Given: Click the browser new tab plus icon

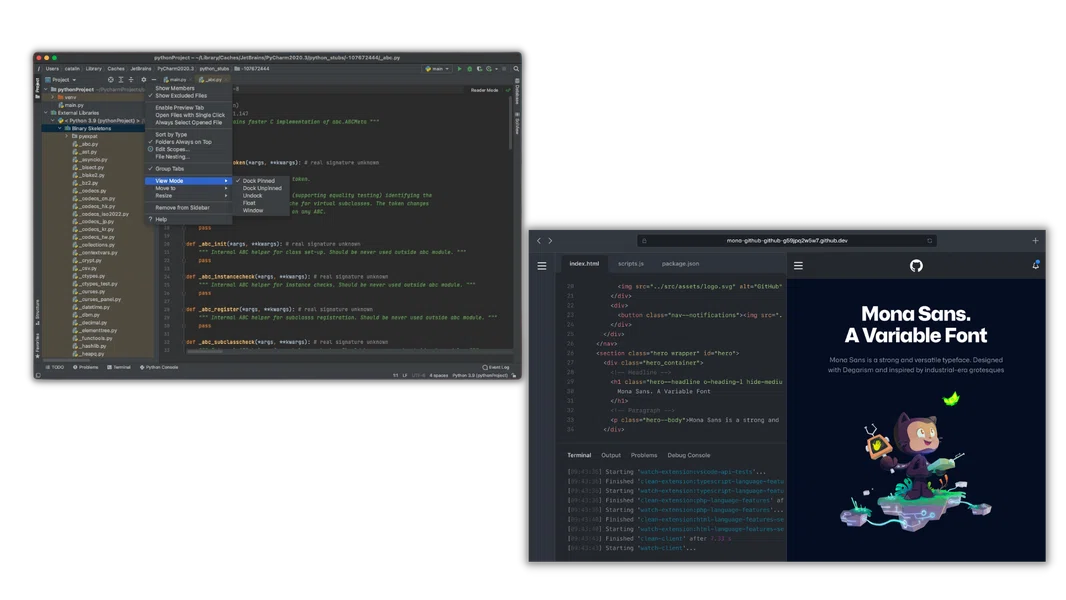Looking at the screenshot, I should [x=1035, y=241].
